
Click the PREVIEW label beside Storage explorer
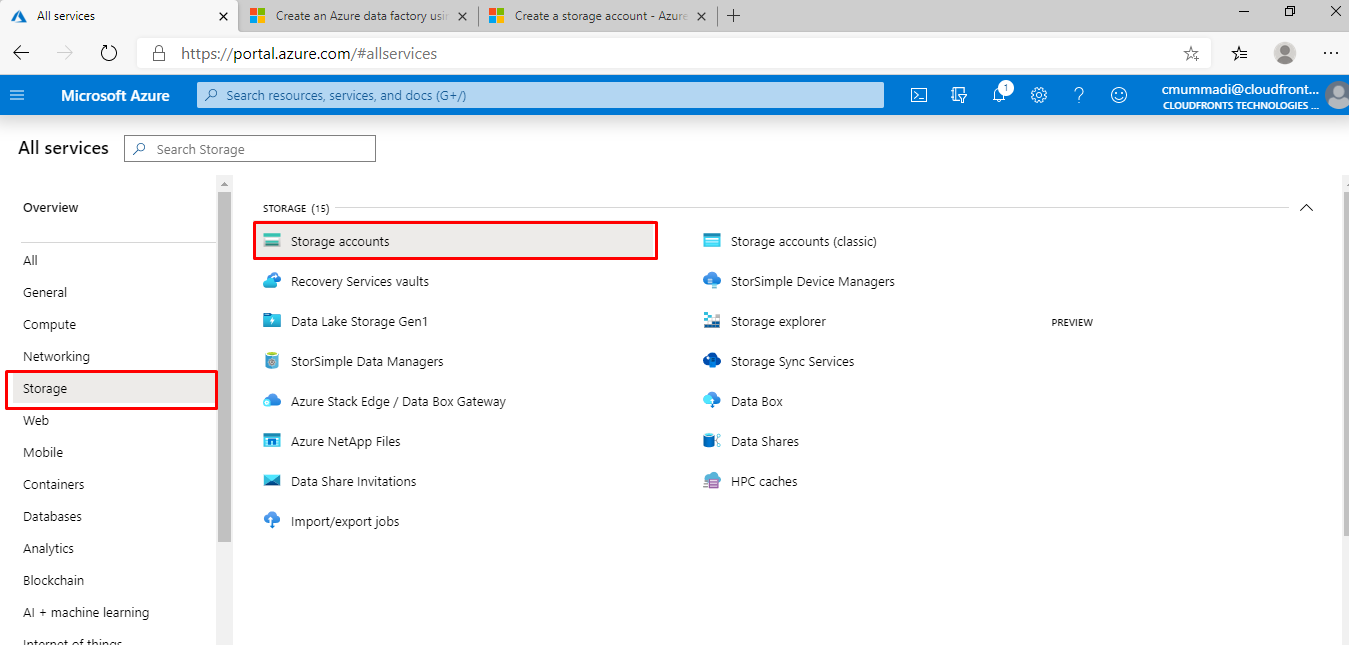1072,323
